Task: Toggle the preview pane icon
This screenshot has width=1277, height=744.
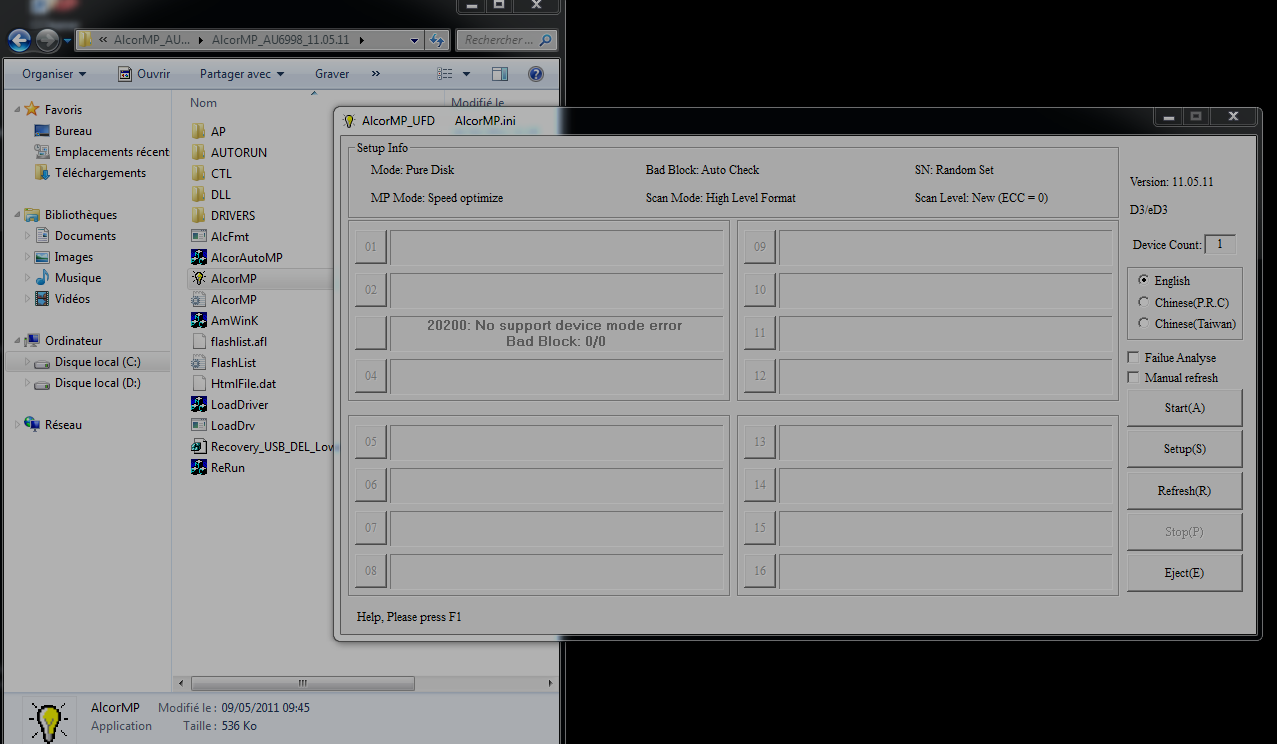Action: (x=500, y=74)
